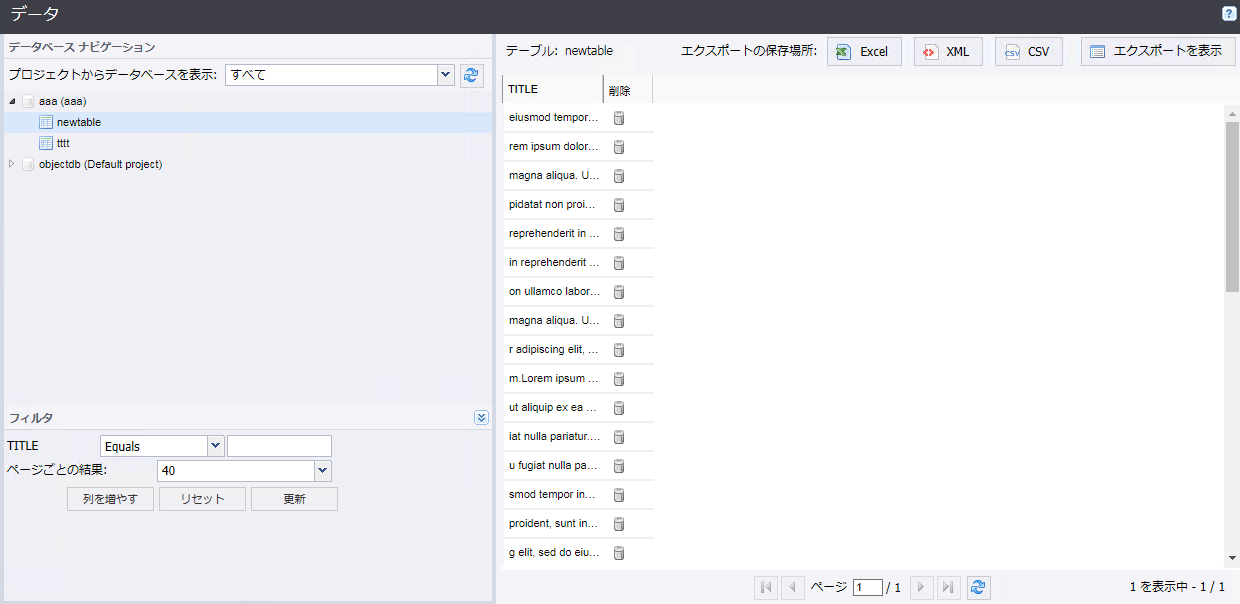The image size is (1240, 604).
Task: Click trash icon for 'pidatat non proi' row
Action: [618, 205]
